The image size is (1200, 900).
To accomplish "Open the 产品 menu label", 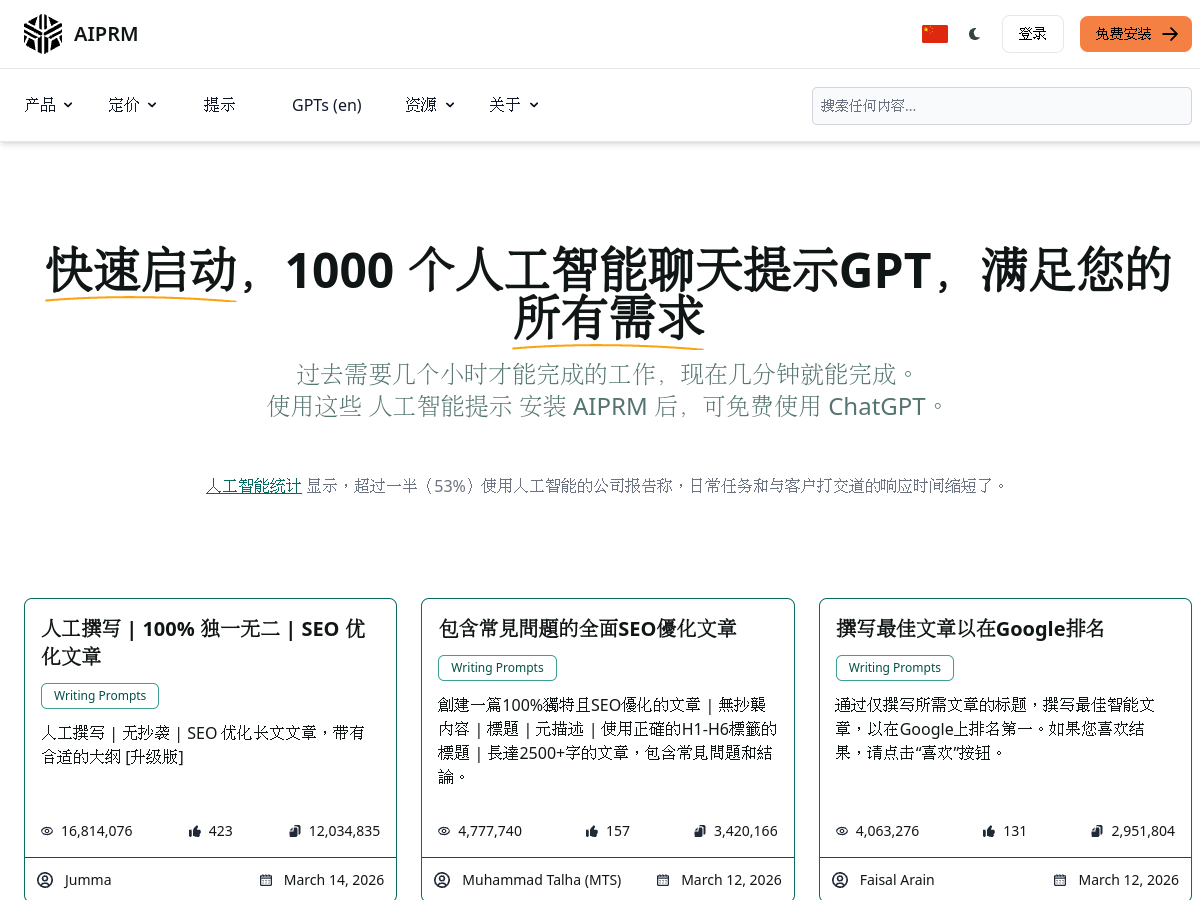I will 40,104.
